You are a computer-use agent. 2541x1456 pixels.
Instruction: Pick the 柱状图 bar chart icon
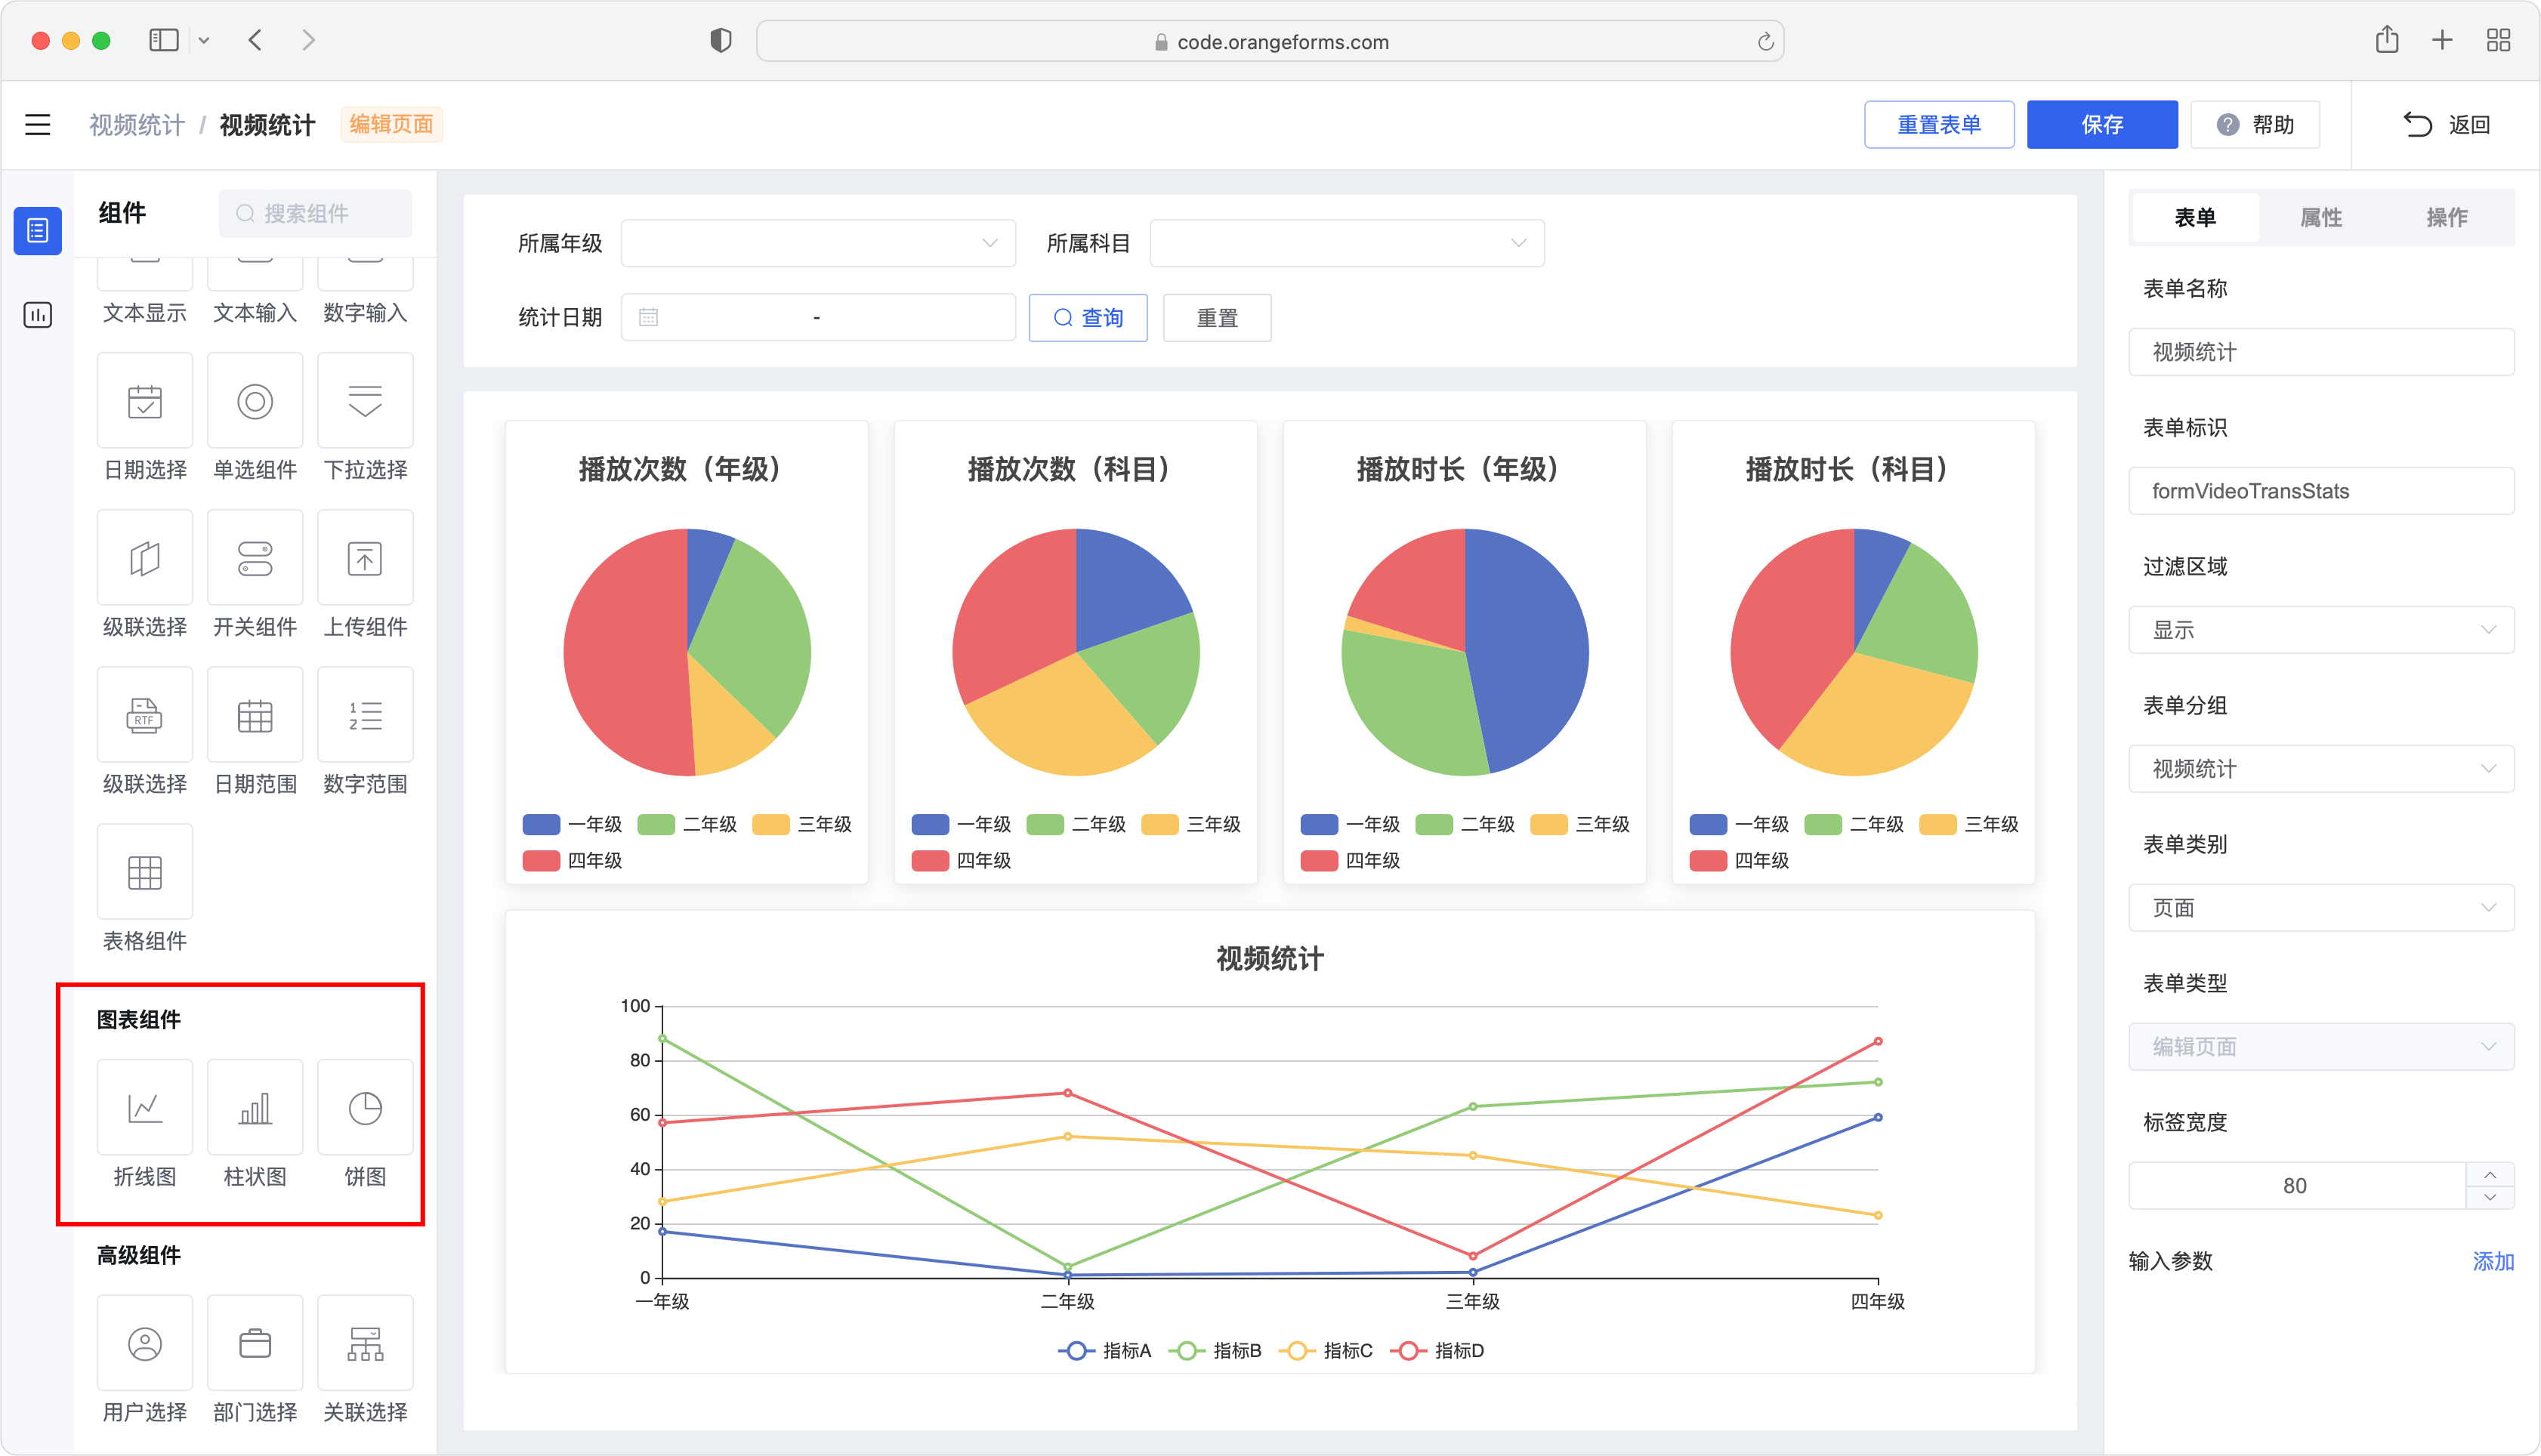pyautogui.click(x=255, y=1108)
